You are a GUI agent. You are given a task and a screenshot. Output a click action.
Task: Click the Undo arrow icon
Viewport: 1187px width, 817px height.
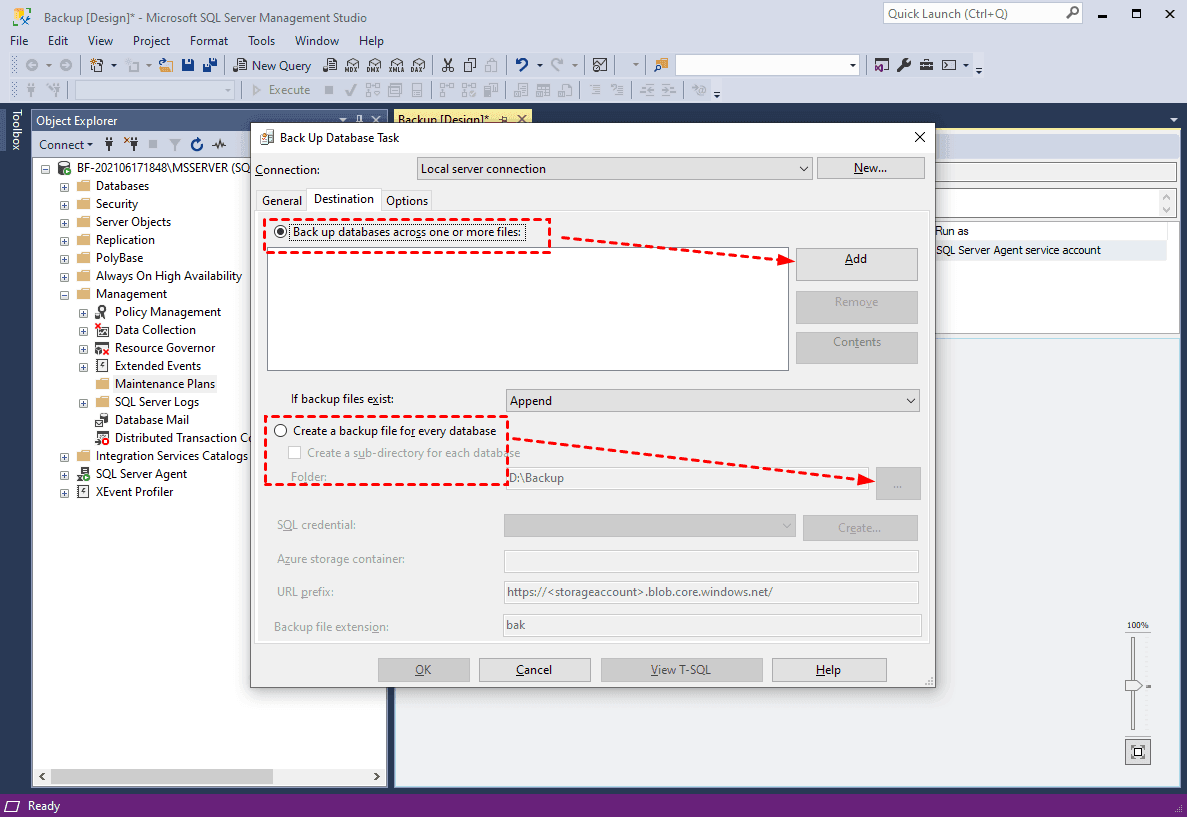(522, 65)
